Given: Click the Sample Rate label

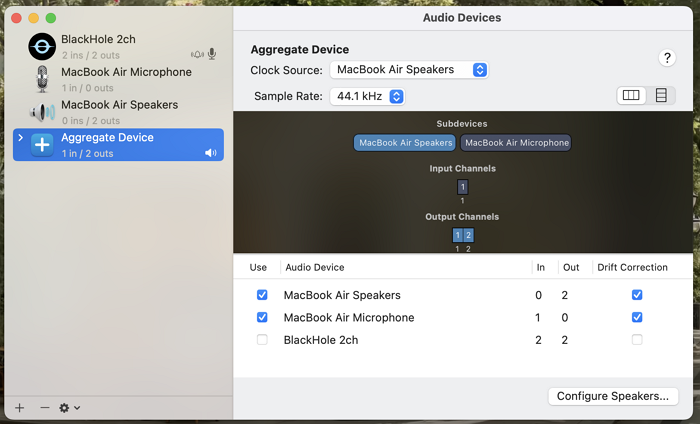Looking at the screenshot, I should [x=288, y=96].
